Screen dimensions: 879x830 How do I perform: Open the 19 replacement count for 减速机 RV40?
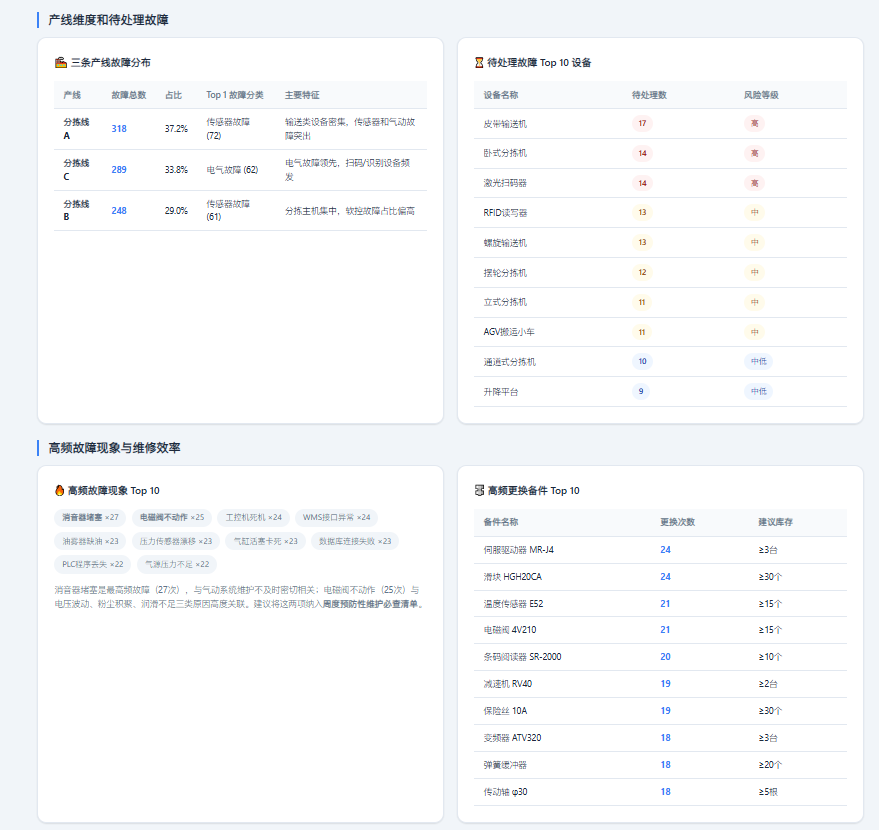(x=665, y=684)
